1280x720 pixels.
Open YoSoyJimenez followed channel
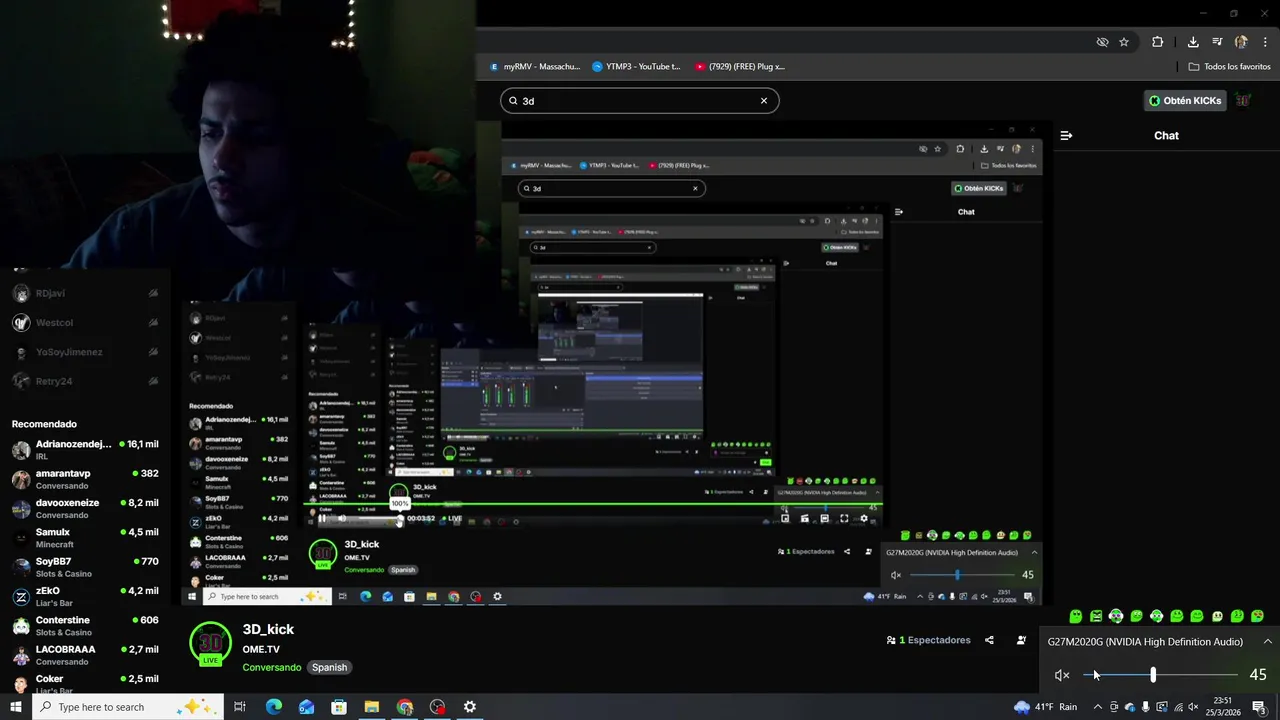click(85, 352)
